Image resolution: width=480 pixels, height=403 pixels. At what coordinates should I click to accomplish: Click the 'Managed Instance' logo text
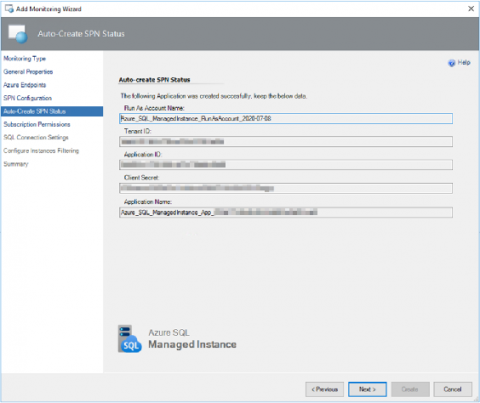click(192, 344)
